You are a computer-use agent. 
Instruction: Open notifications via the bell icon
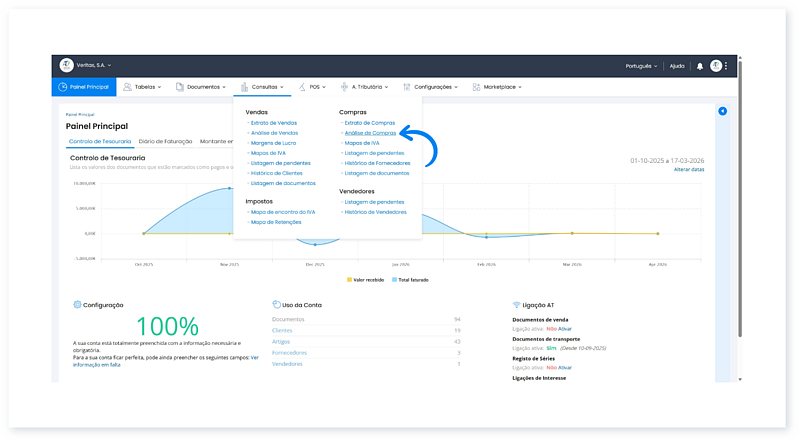coord(700,66)
